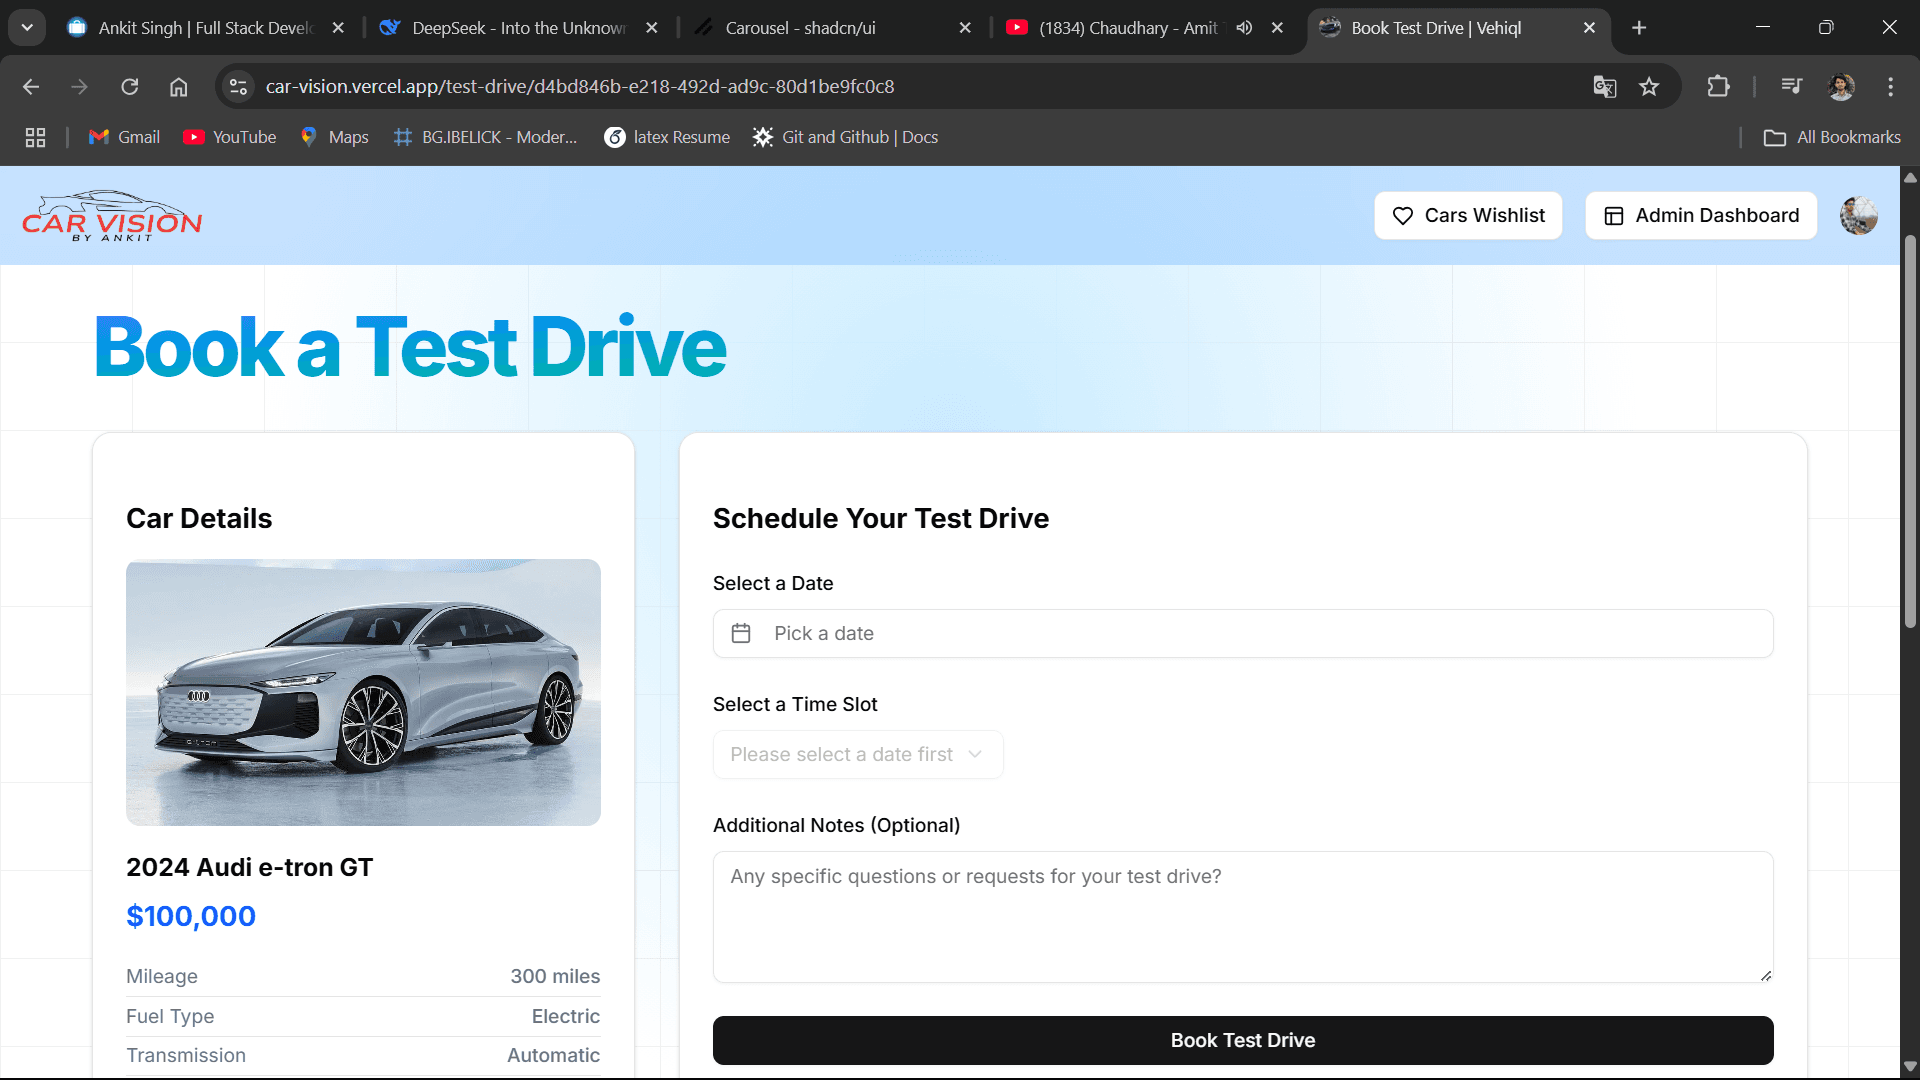
Task: Open the All Bookmarks folder
Action: click(x=1832, y=137)
